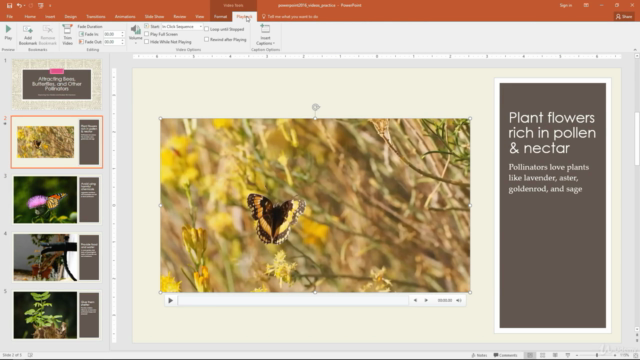Check Loop until Stopped option

[207, 29]
